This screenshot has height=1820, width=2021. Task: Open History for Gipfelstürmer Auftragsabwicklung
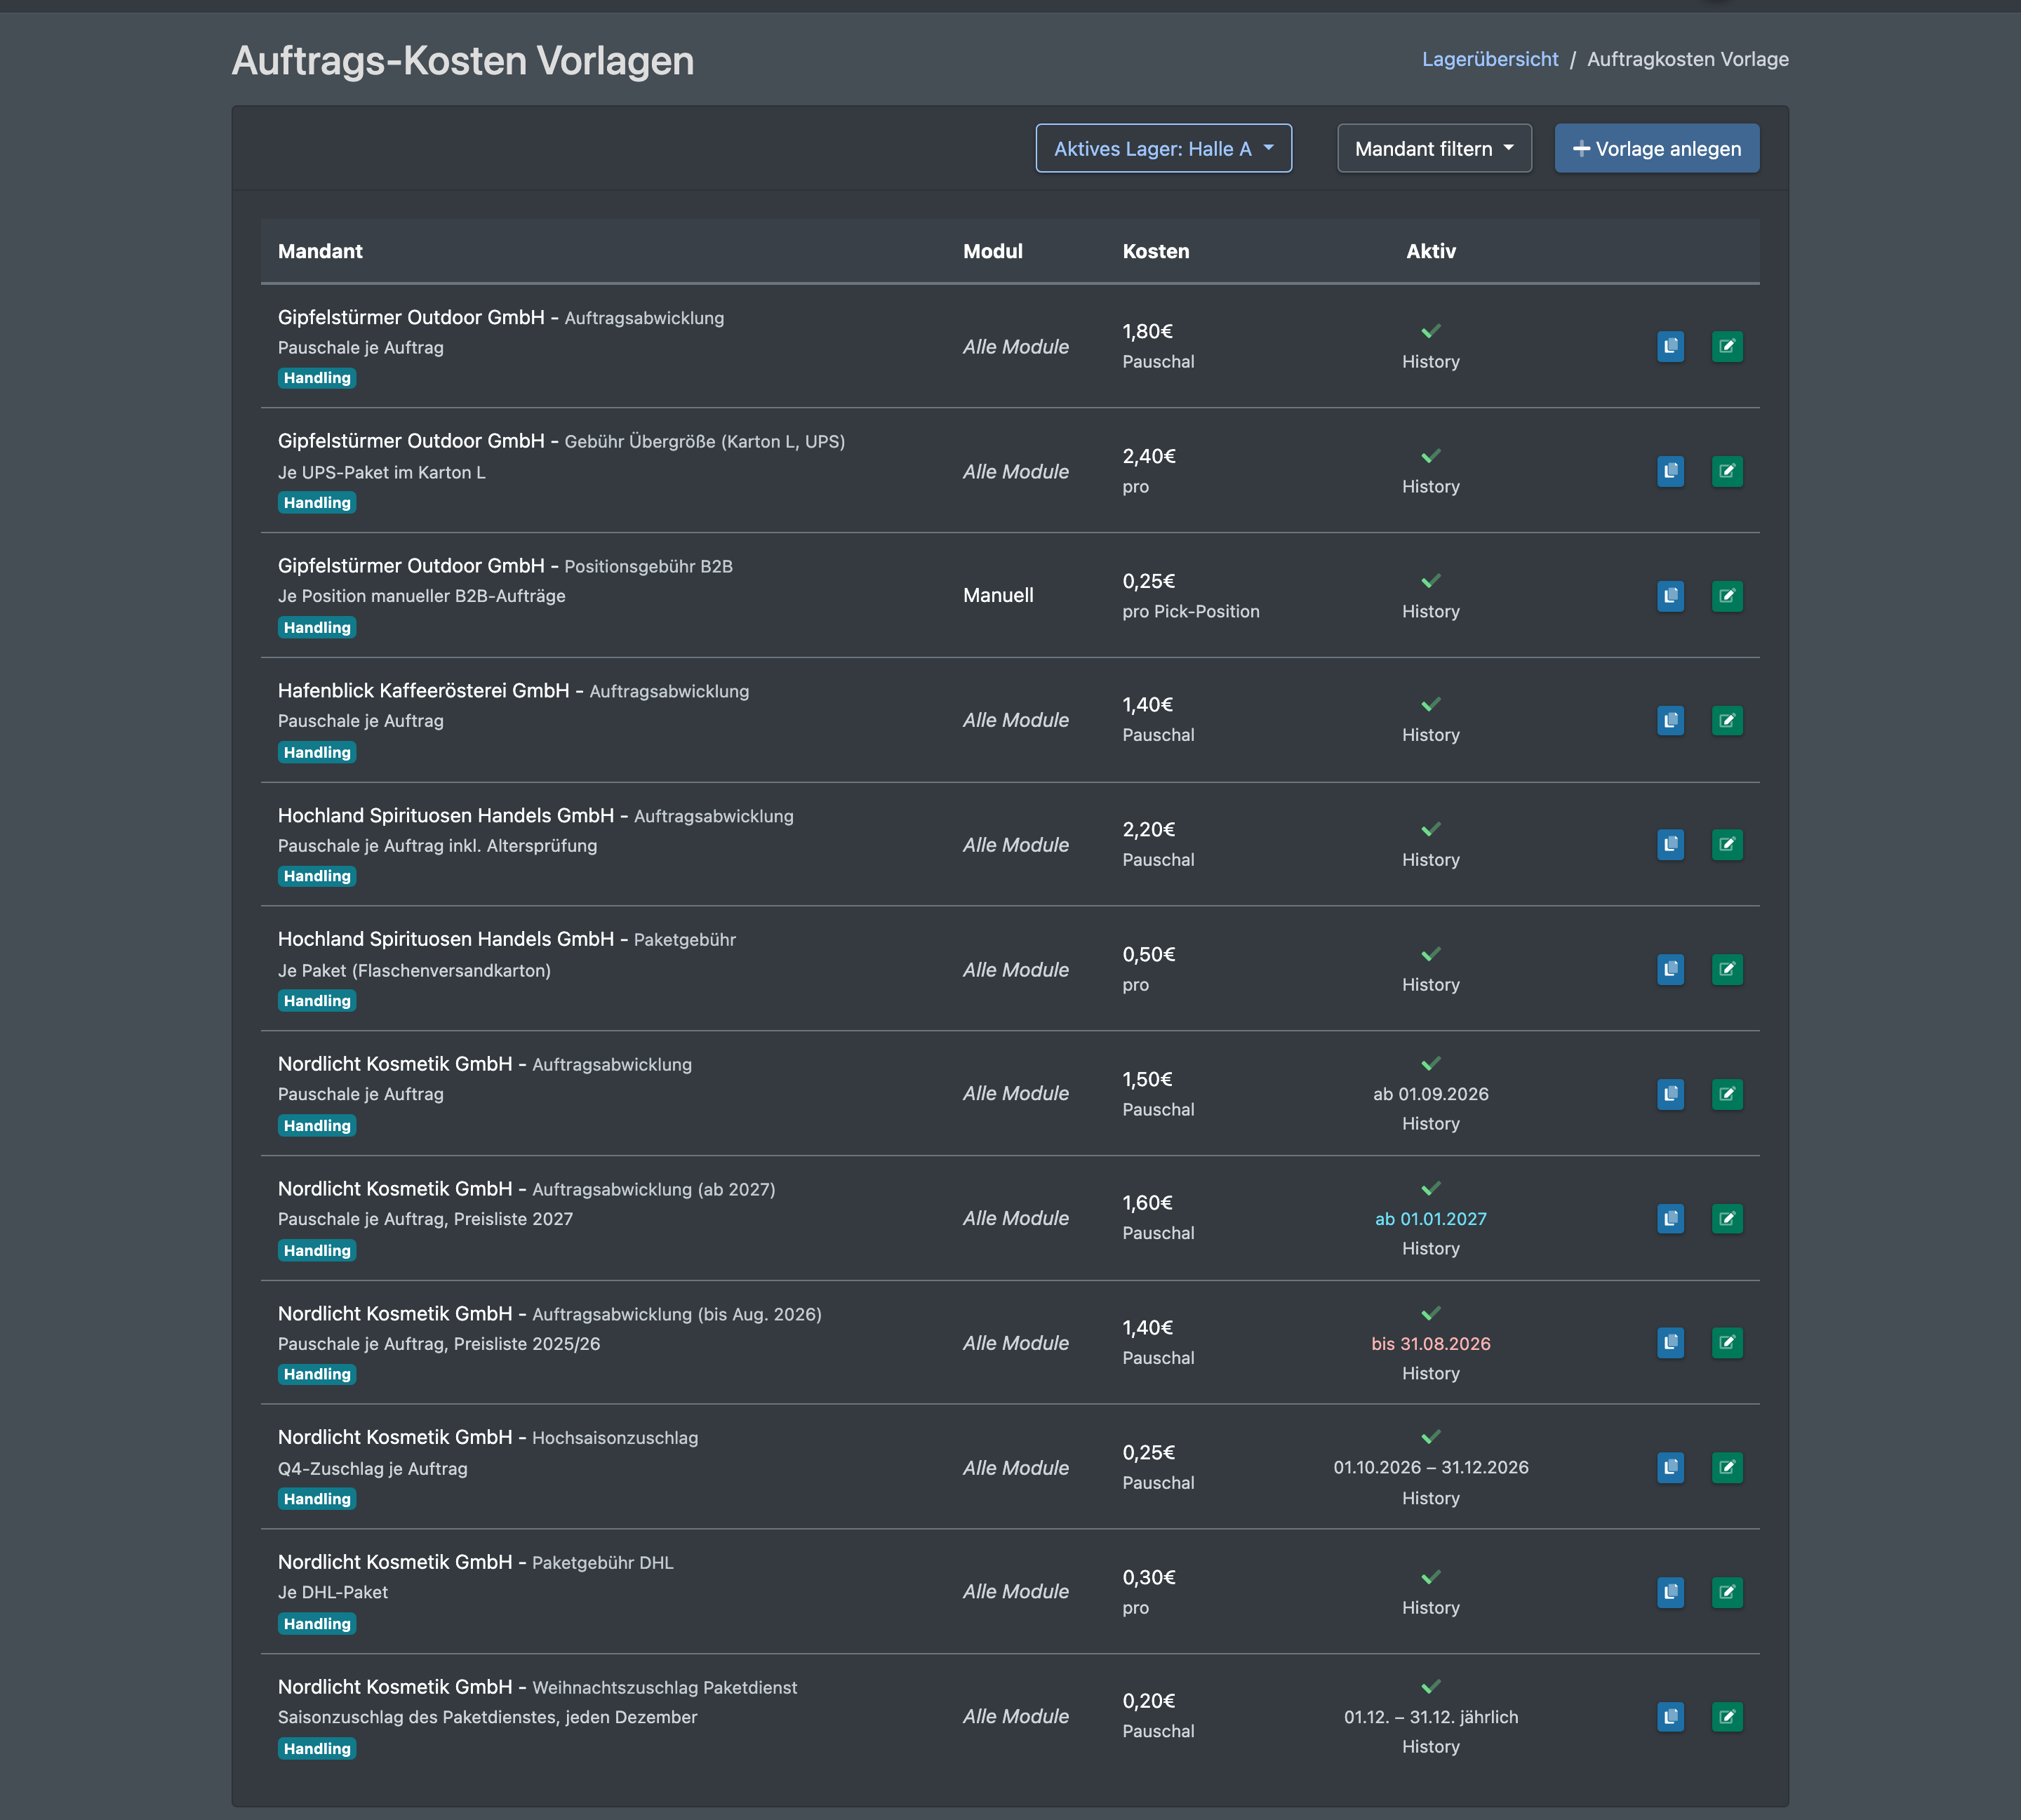click(x=1430, y=362)
